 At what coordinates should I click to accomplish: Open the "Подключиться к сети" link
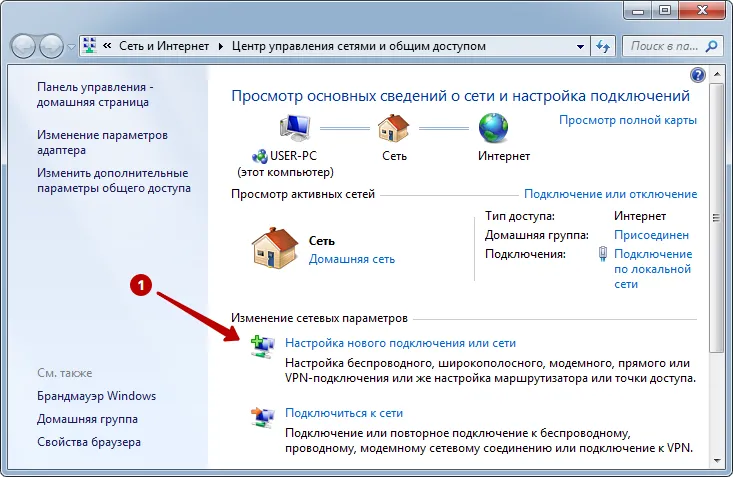point(344,413)
